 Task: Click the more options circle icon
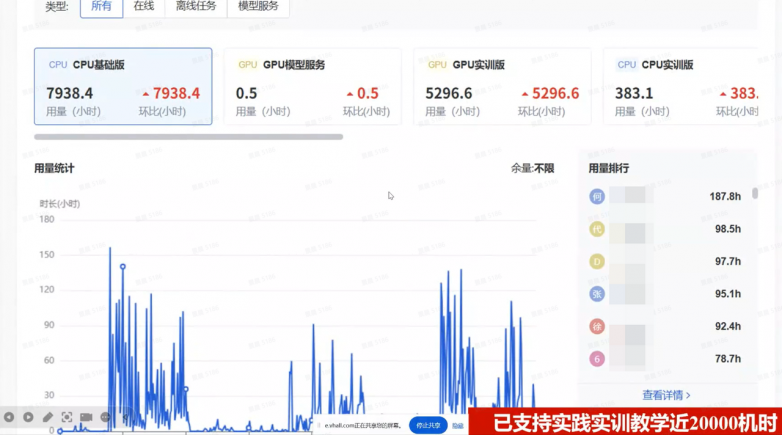104,417
